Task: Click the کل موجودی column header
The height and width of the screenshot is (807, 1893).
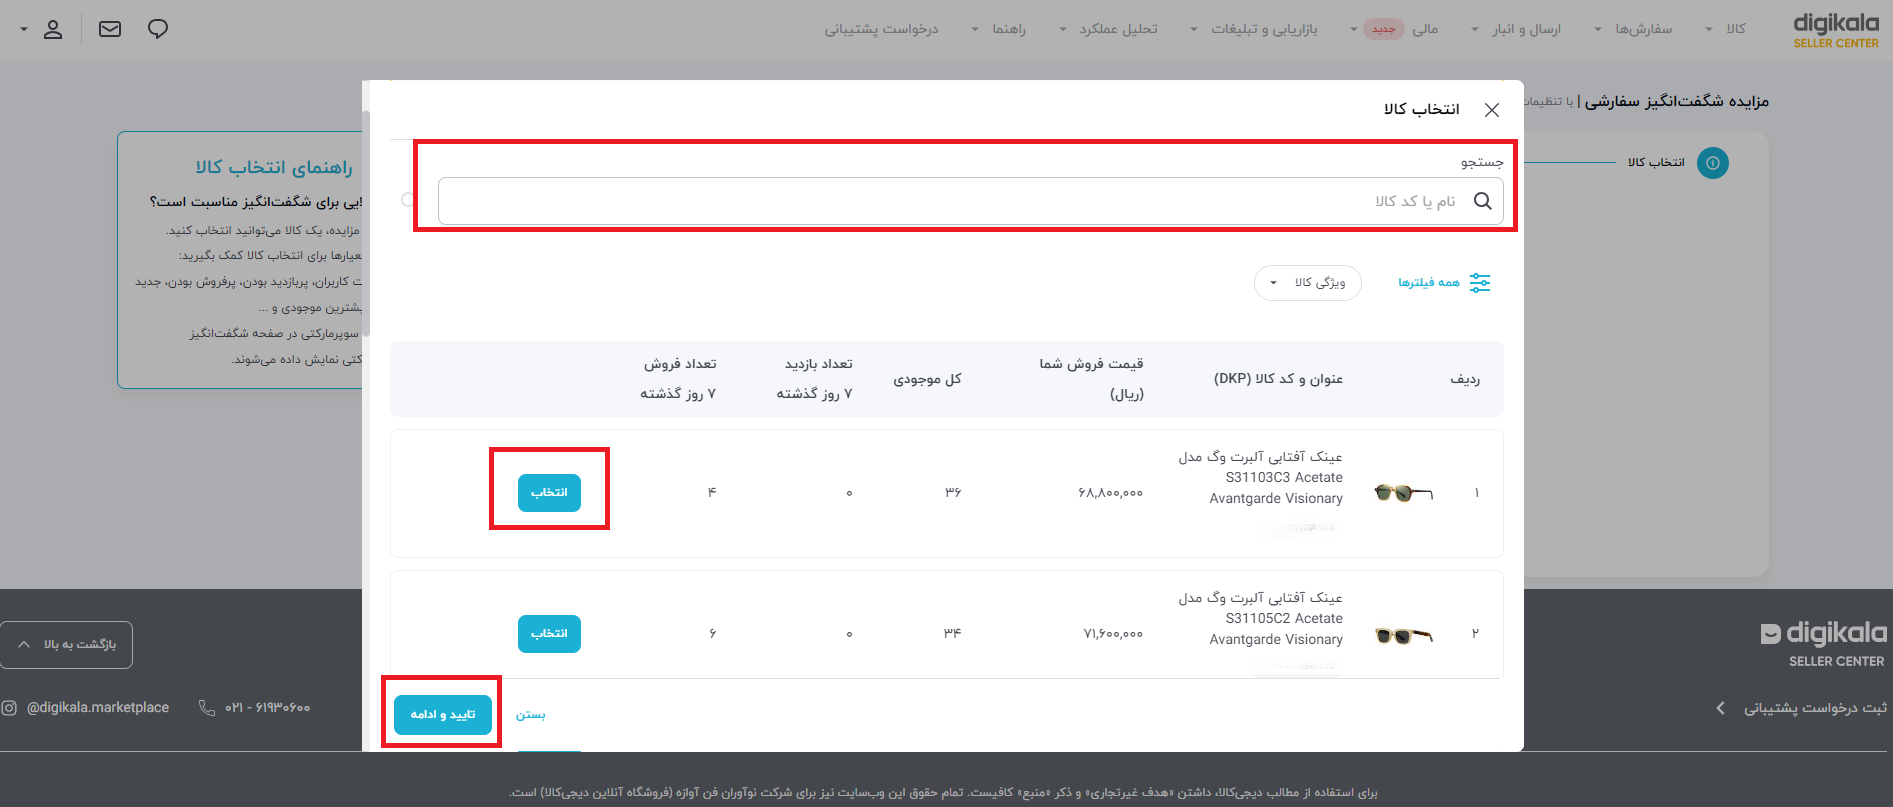Action: pos(927,379)
